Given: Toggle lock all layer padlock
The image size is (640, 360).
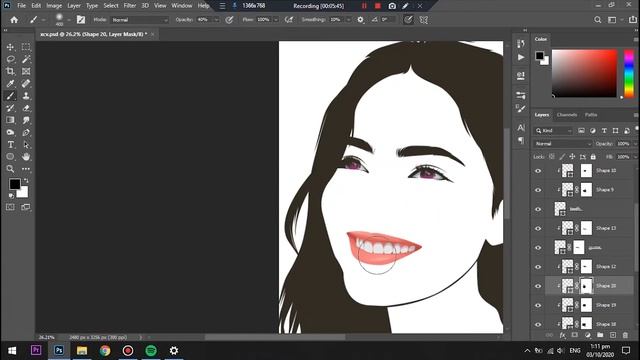Looking at the screenshot, I should point(593,157).
